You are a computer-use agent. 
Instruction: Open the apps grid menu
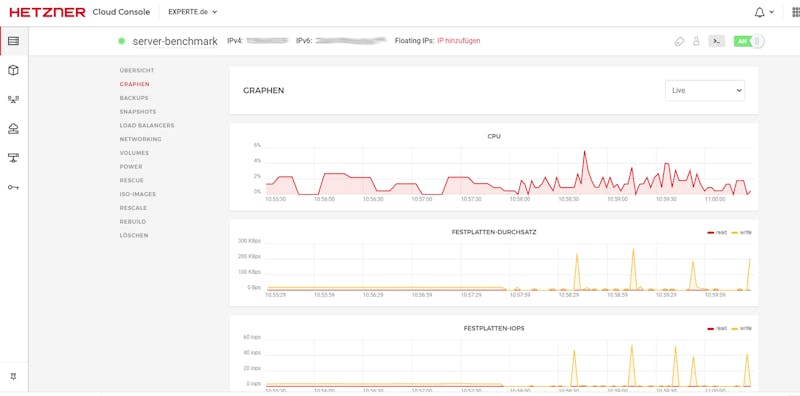[x=795, y=12]
